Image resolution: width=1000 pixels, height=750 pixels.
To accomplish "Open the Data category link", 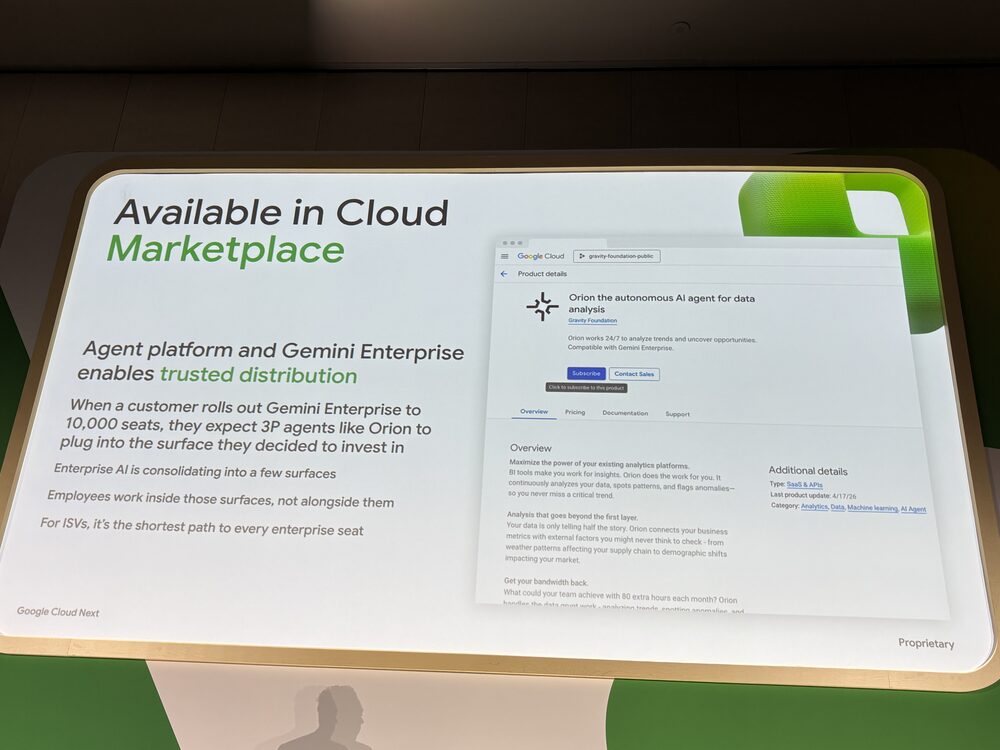I will pos(837,507).
